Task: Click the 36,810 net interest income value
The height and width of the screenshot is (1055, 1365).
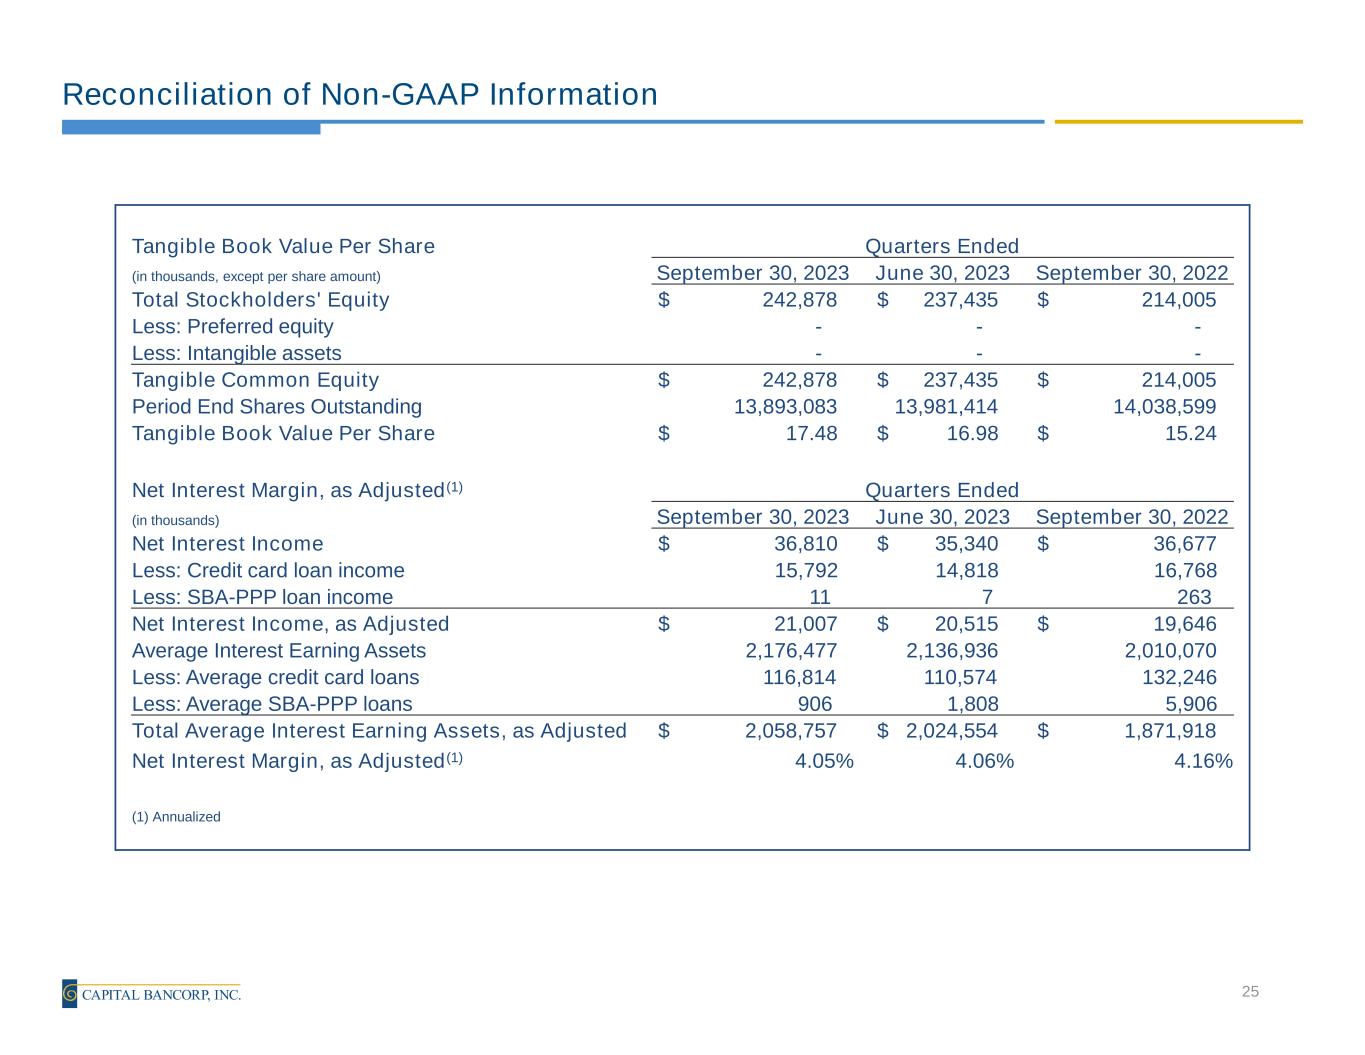Action: [x=806, y=544]
